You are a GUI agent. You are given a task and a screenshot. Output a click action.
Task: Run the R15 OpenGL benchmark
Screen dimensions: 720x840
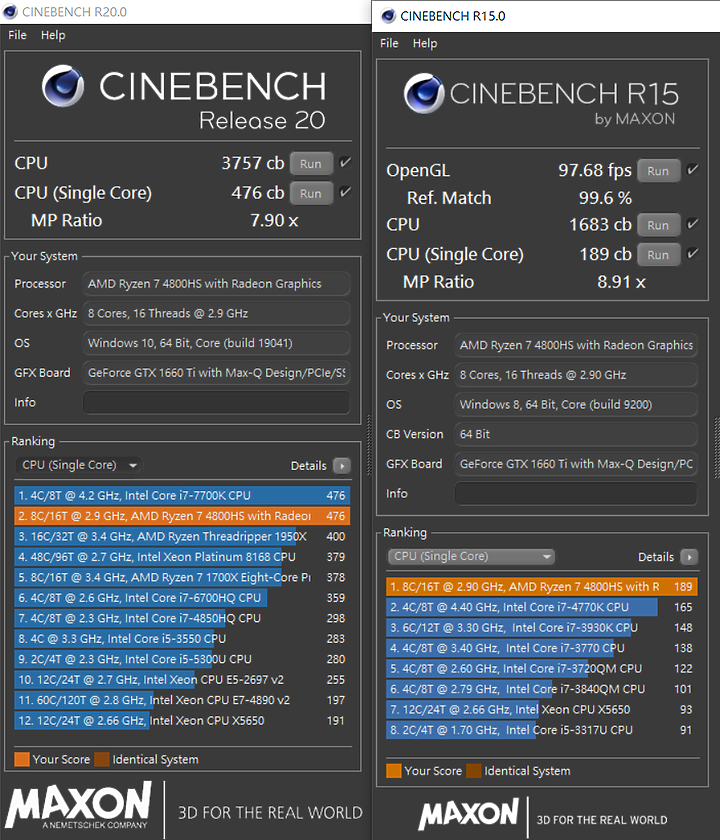click(x=658, y=171)
